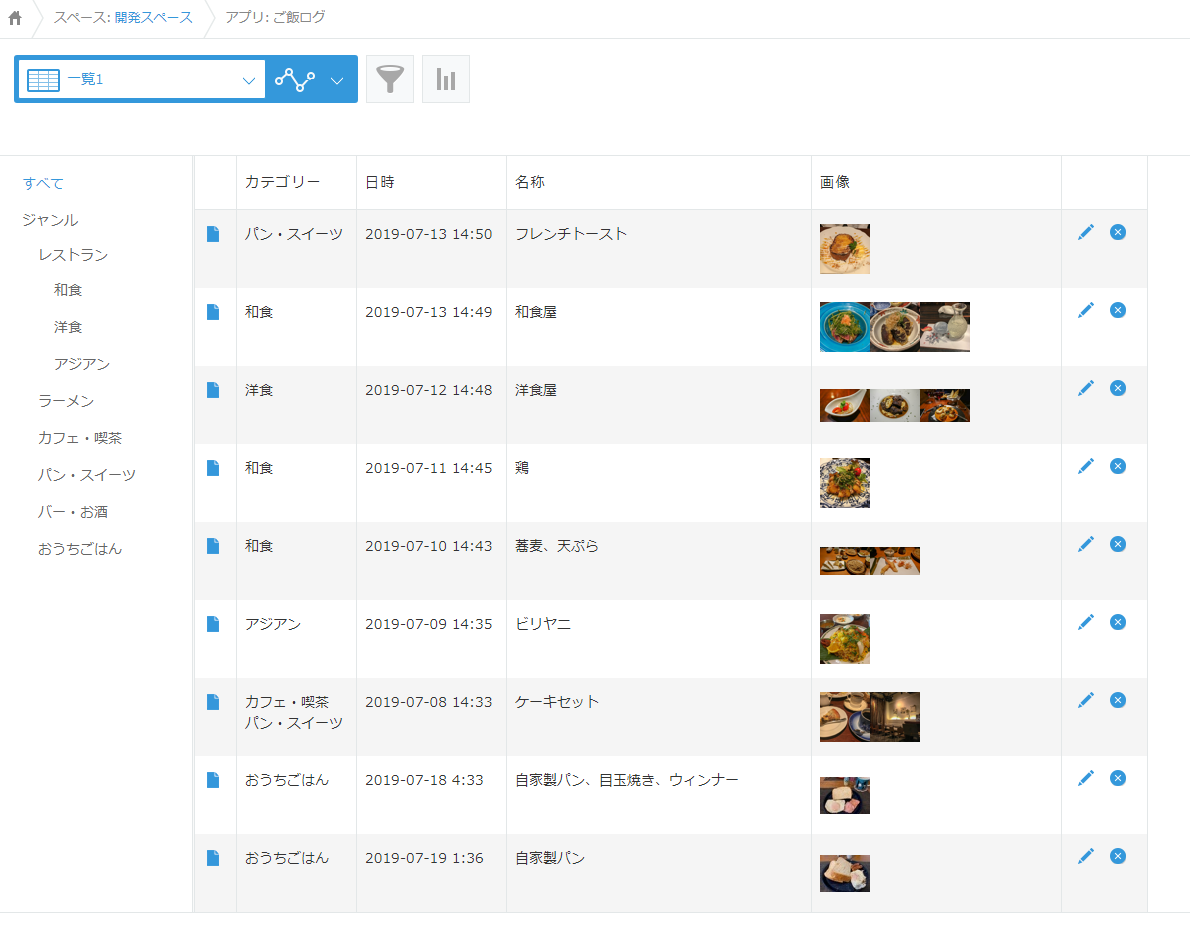Filter by バー・お酒 category
The height and width of the screenshot is (926, 1190).
[73, 512]
